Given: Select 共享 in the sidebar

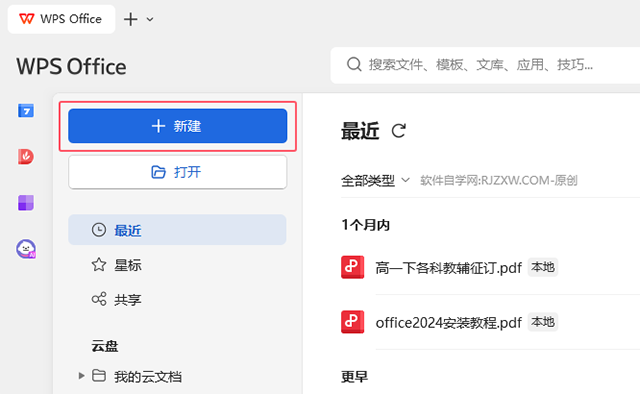Looking at the screenshot, I should 177,300.
